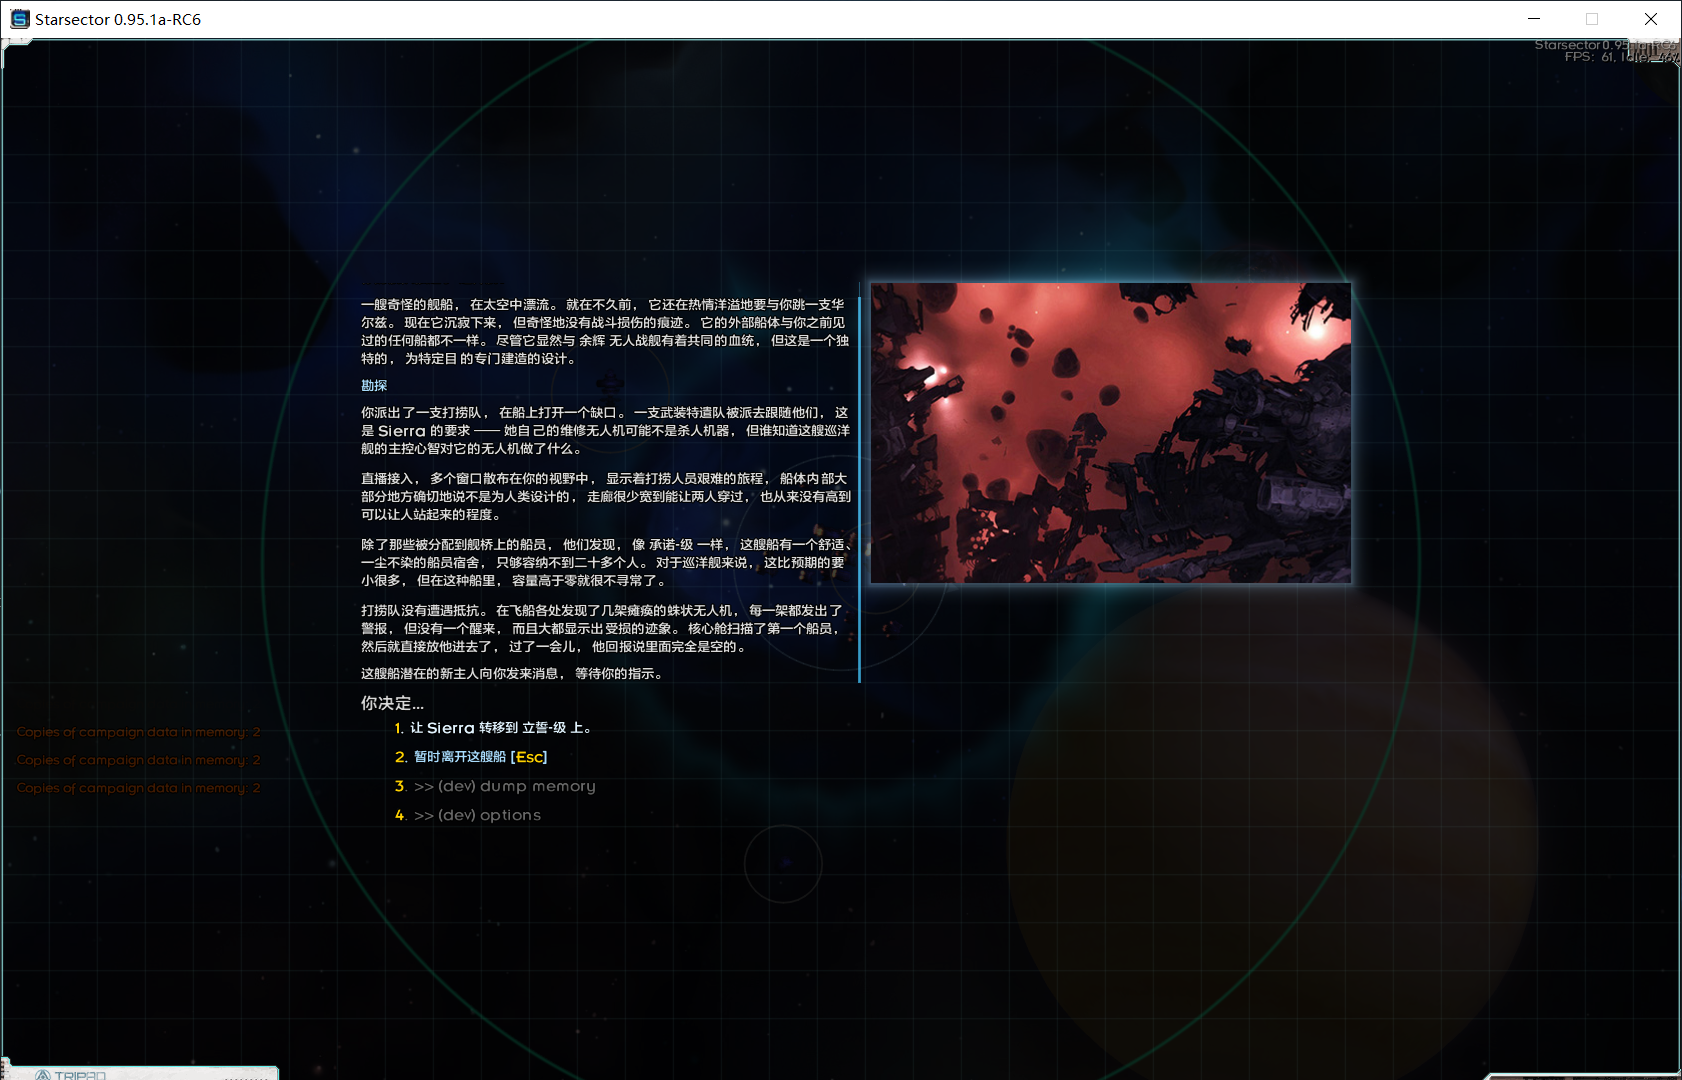
Task: Click the TRIPAD panel label
Action: click(80, 1075)
